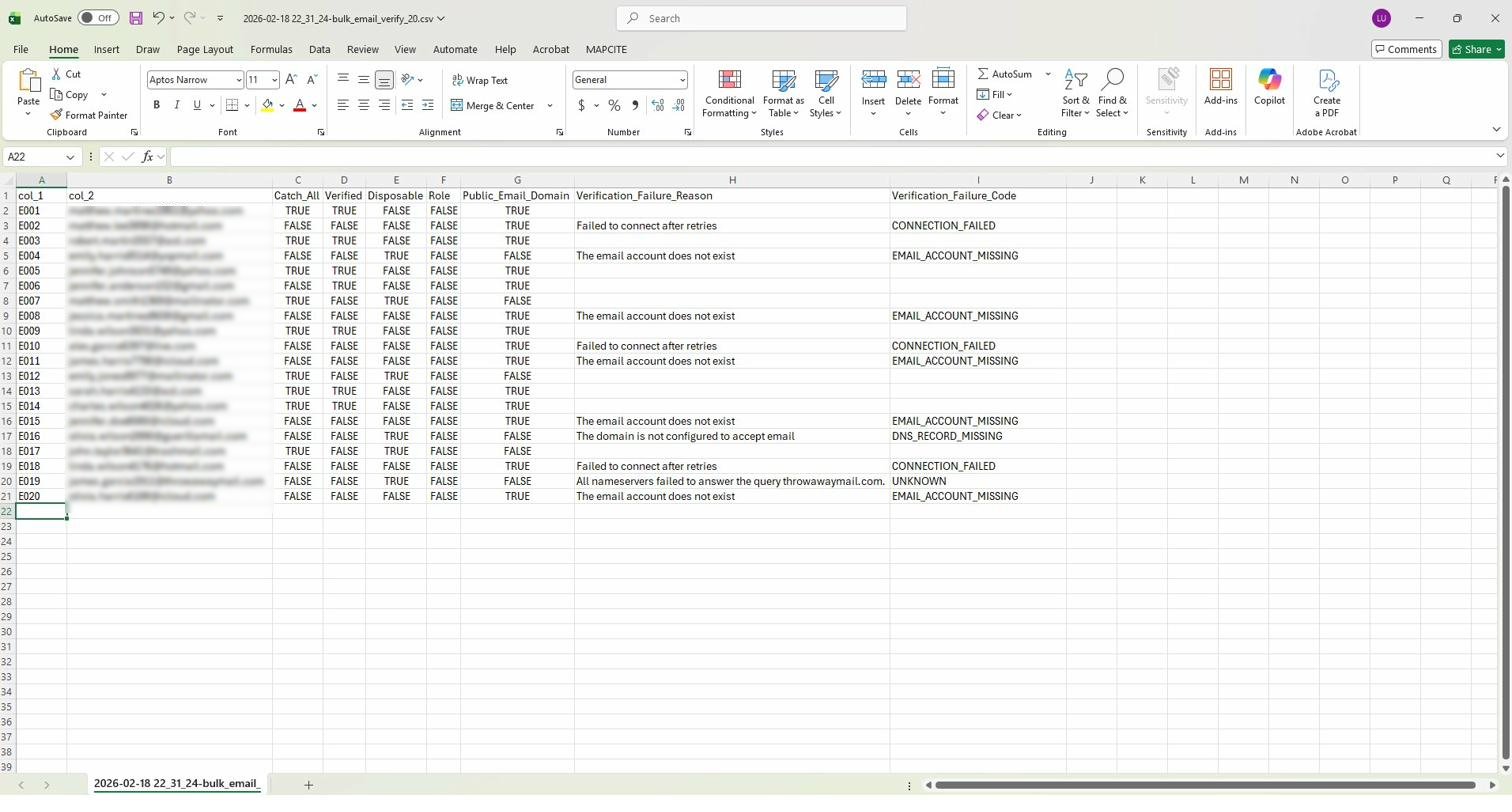Expand the Name Box dropdown arrow

(x=70, y=157)
